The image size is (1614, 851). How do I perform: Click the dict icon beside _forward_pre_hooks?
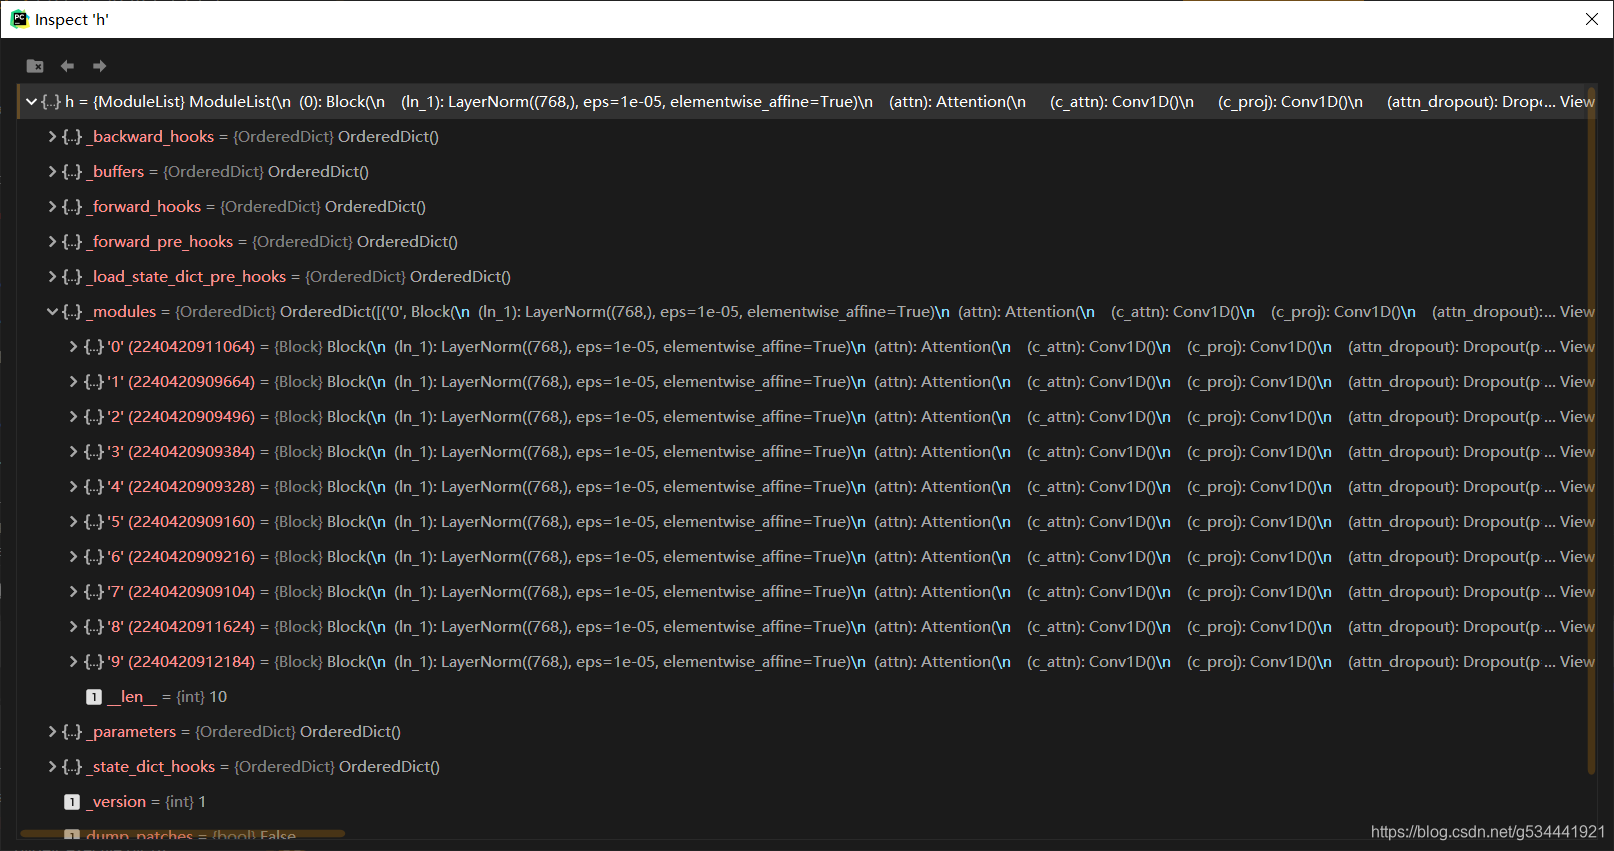point(72,242)
